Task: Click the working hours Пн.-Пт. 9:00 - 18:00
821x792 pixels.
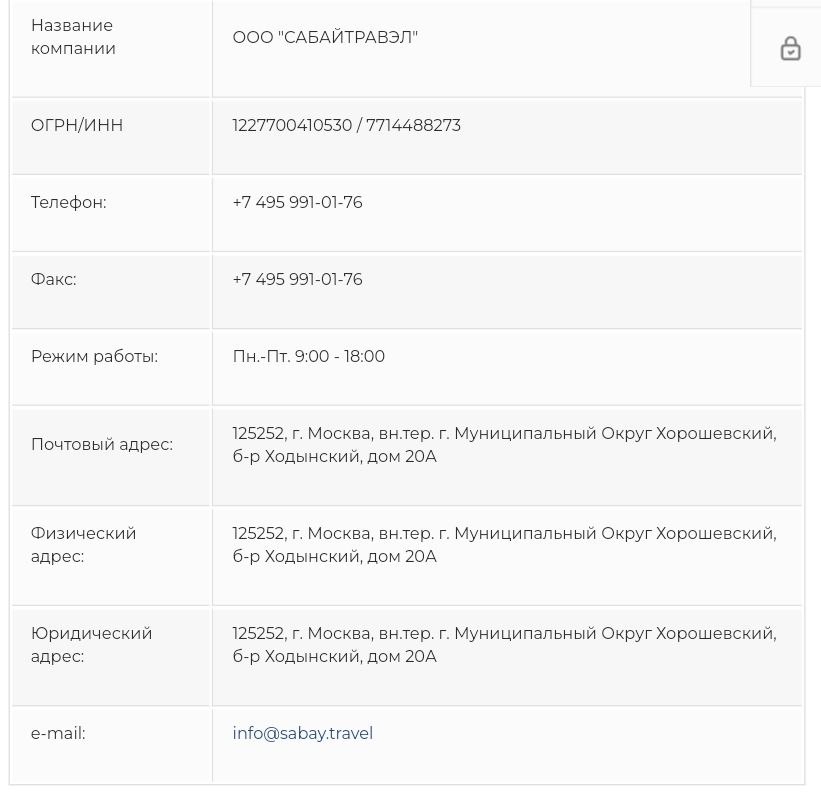Action: point(308,356)
